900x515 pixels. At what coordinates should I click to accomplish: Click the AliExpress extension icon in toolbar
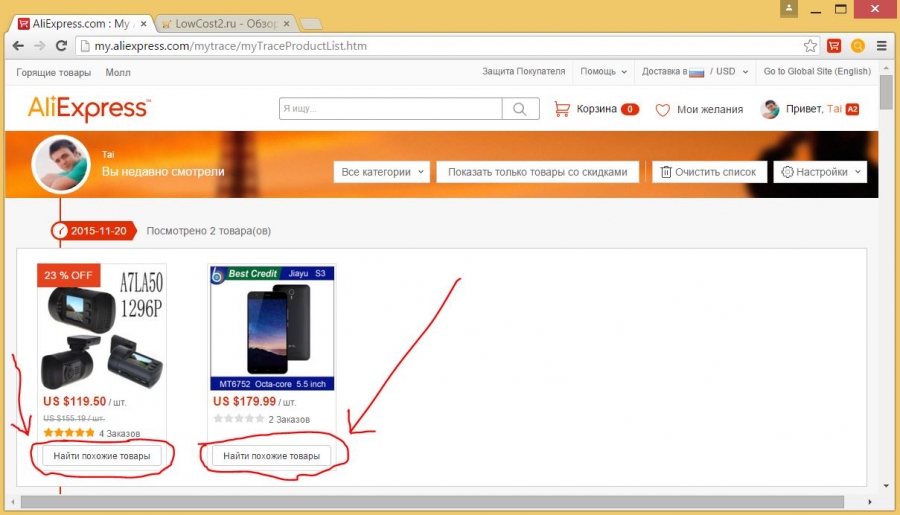[834, 46]
